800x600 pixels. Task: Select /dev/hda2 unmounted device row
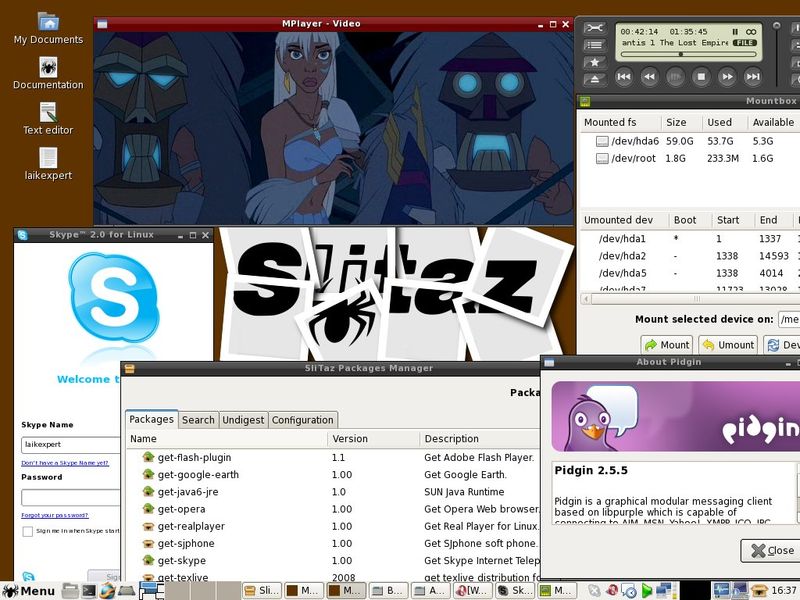690,256
